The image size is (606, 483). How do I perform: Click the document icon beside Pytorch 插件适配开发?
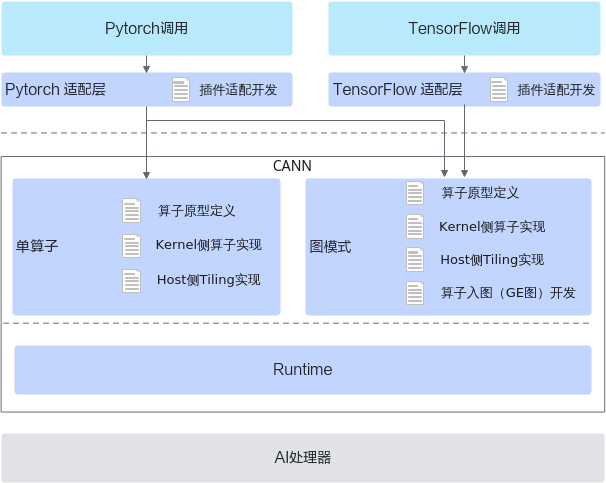pos(181,90)
